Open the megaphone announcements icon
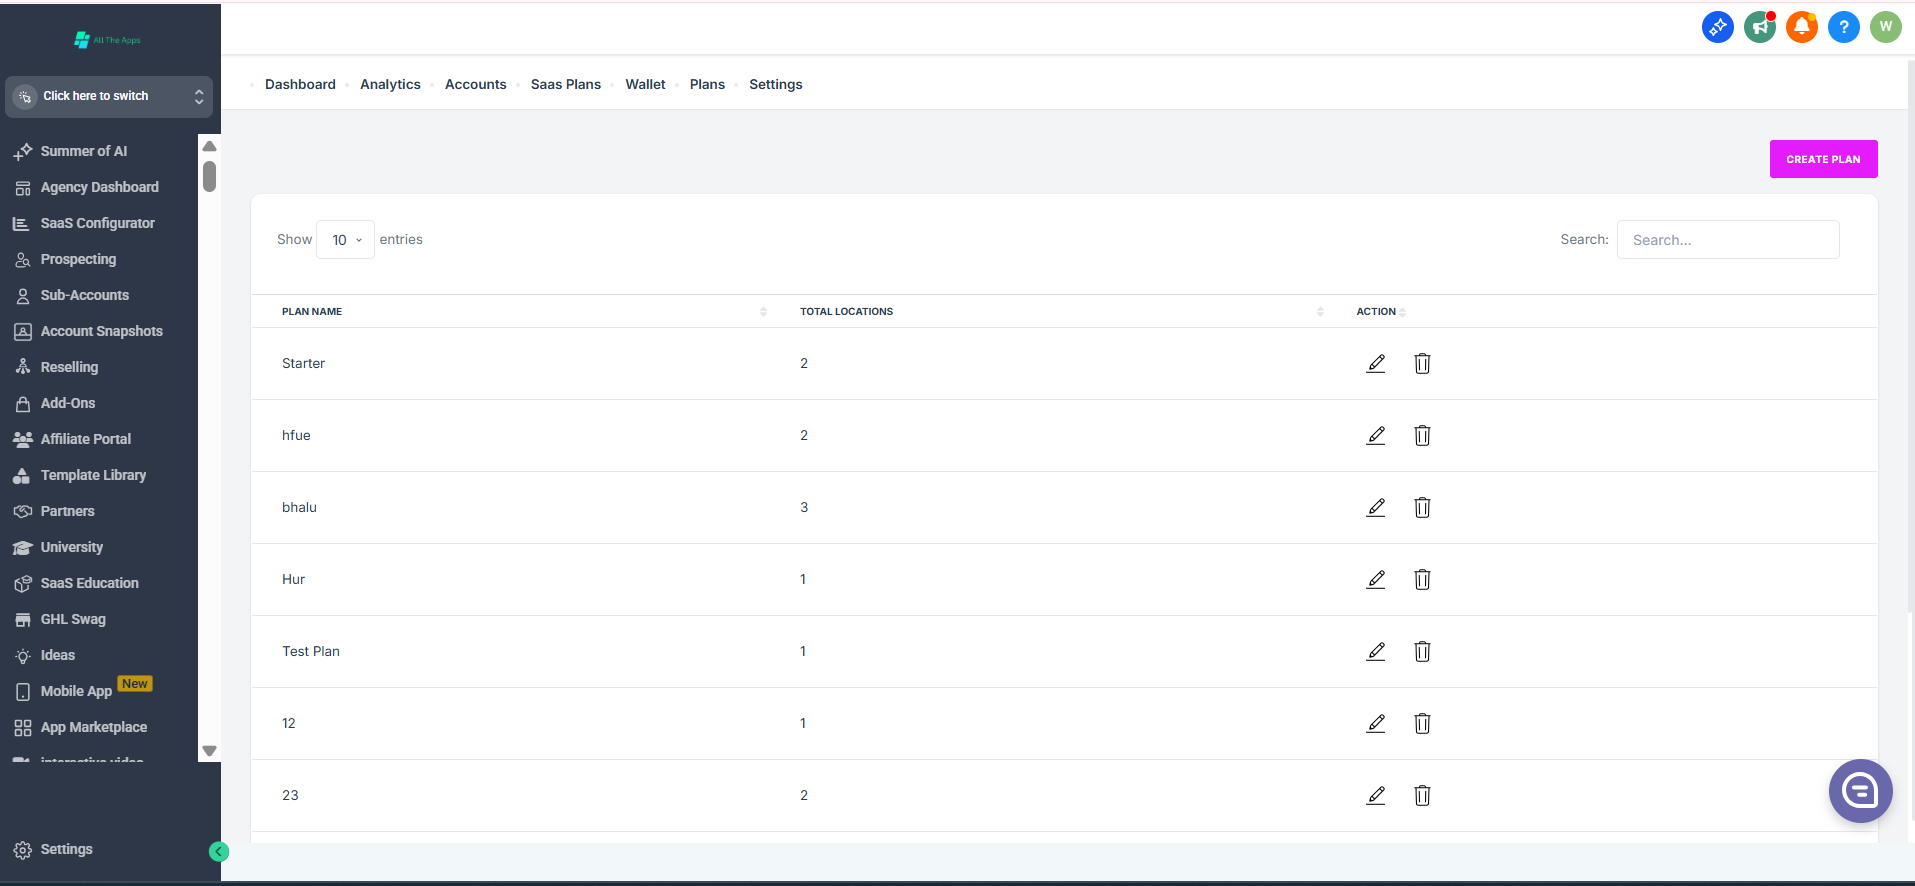Screen dimensions: 1915x886 point(1759,27)
